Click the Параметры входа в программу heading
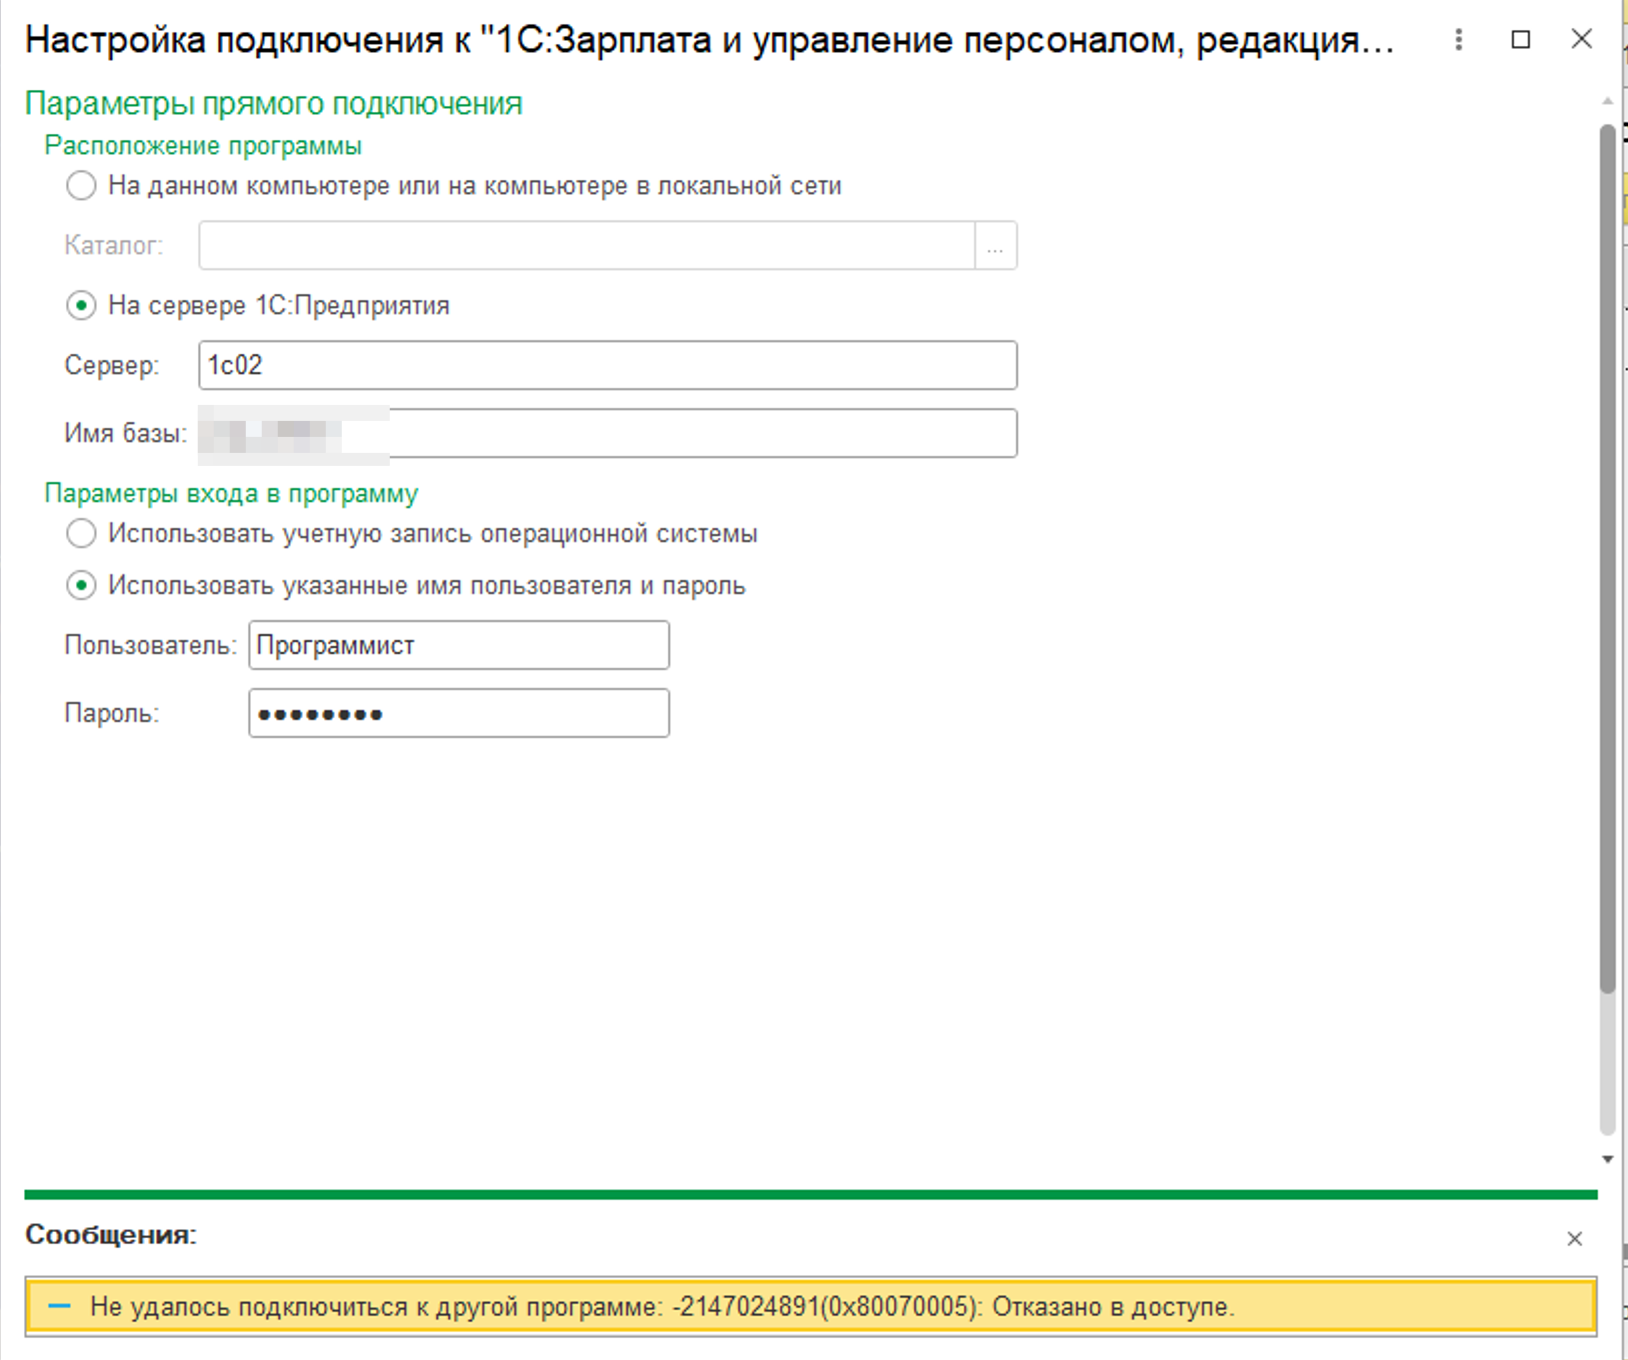This screenshot has width=1628, height=1360. (x=231, y=492)
